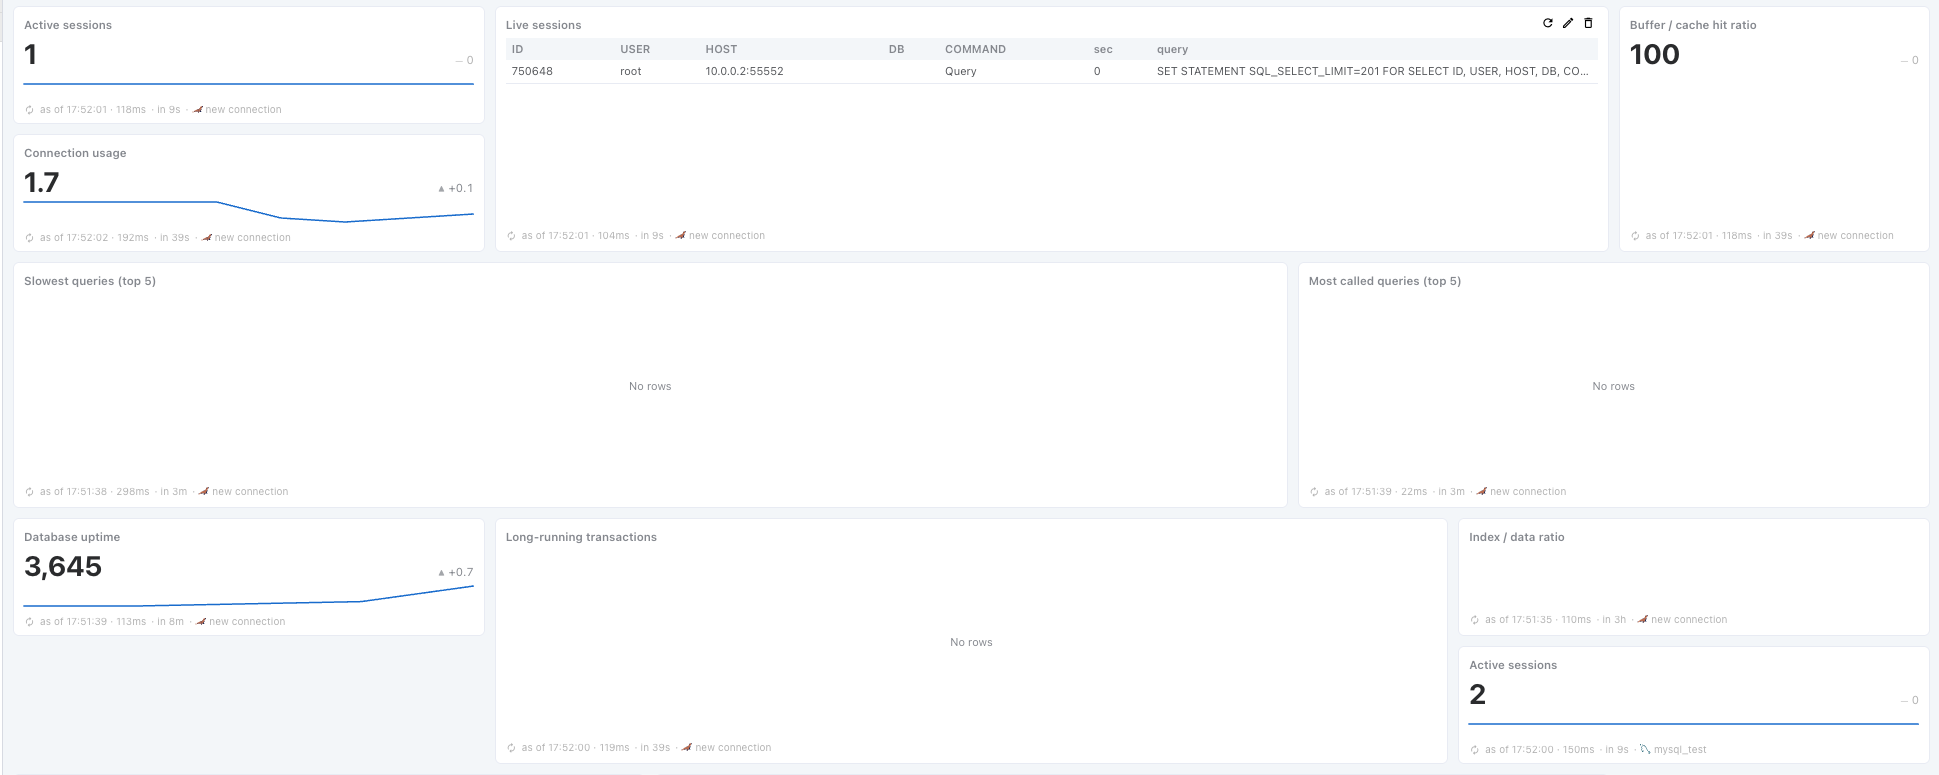
Task: Click host cell 10.0.0.2:55552
Action: click(x=744, y=71)
